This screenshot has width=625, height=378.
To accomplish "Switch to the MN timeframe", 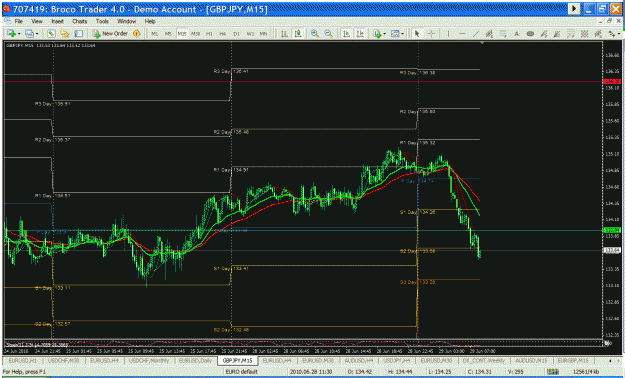I will [x=263, y=34].
